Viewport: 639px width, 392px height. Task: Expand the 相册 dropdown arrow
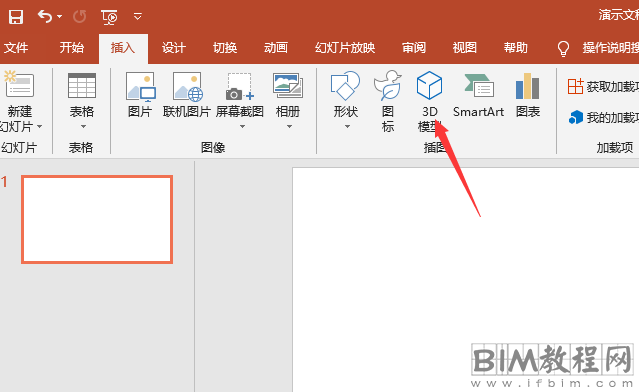coord(289,127)
